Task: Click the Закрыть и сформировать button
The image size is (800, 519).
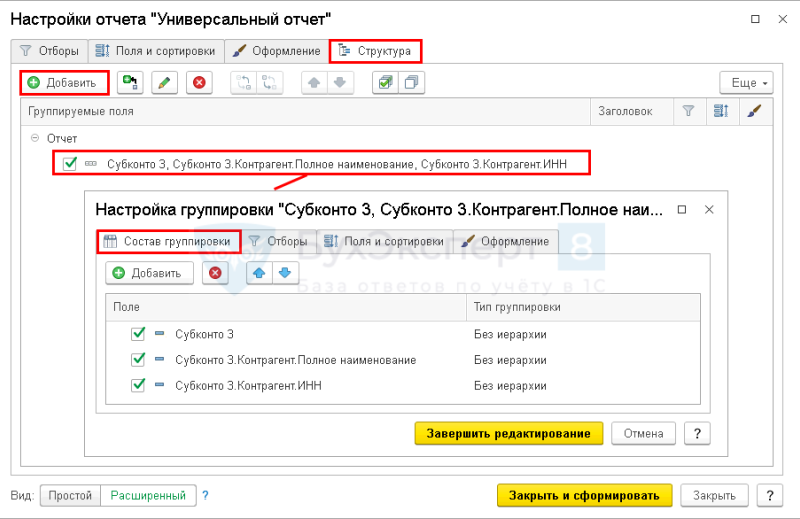Action: 584,495
